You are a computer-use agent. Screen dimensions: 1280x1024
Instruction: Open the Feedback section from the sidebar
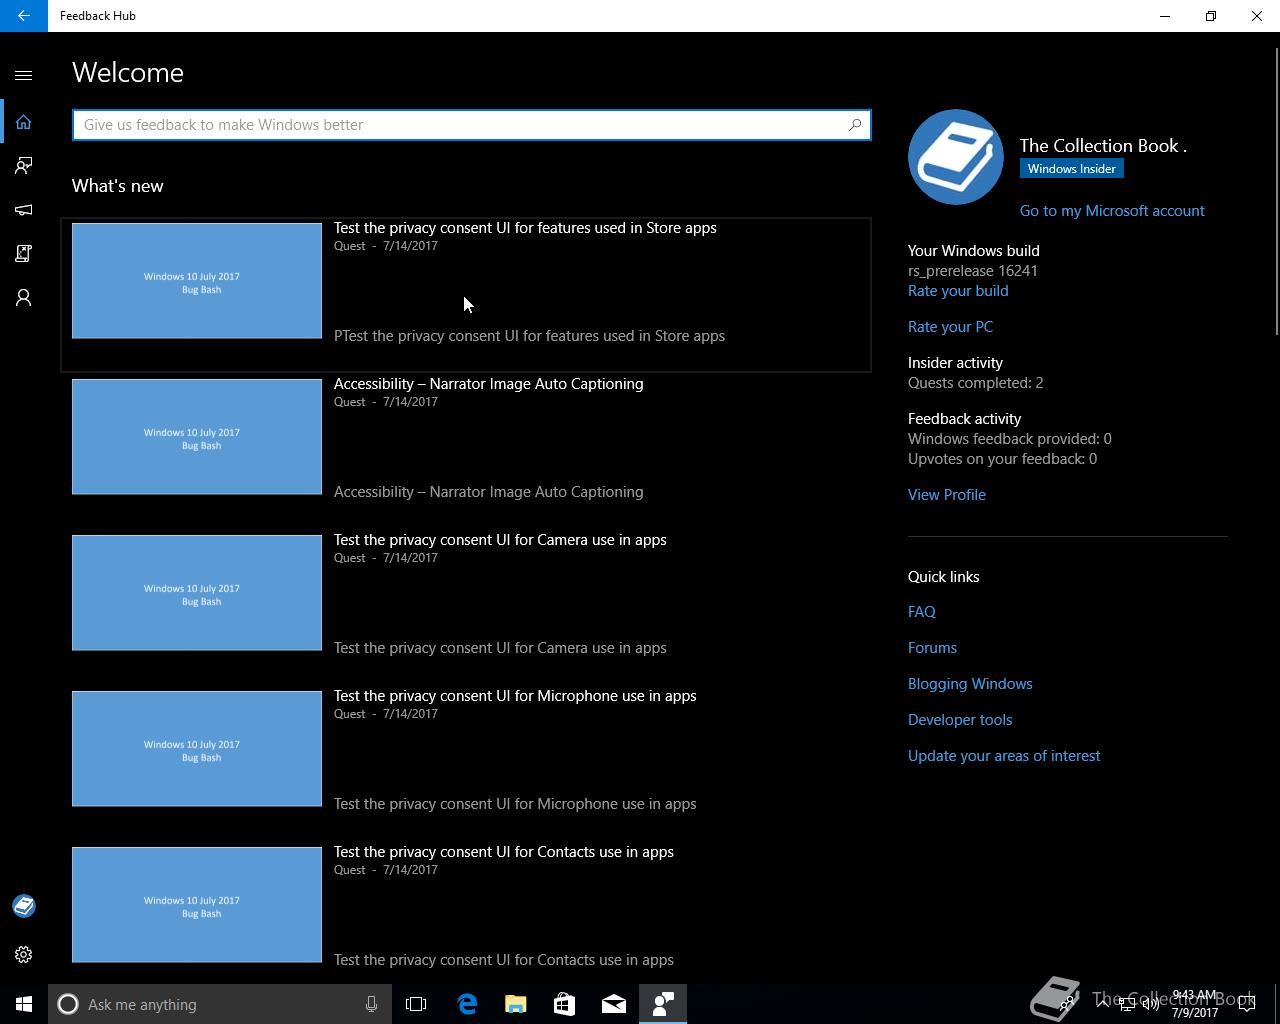tap(24, 166)
